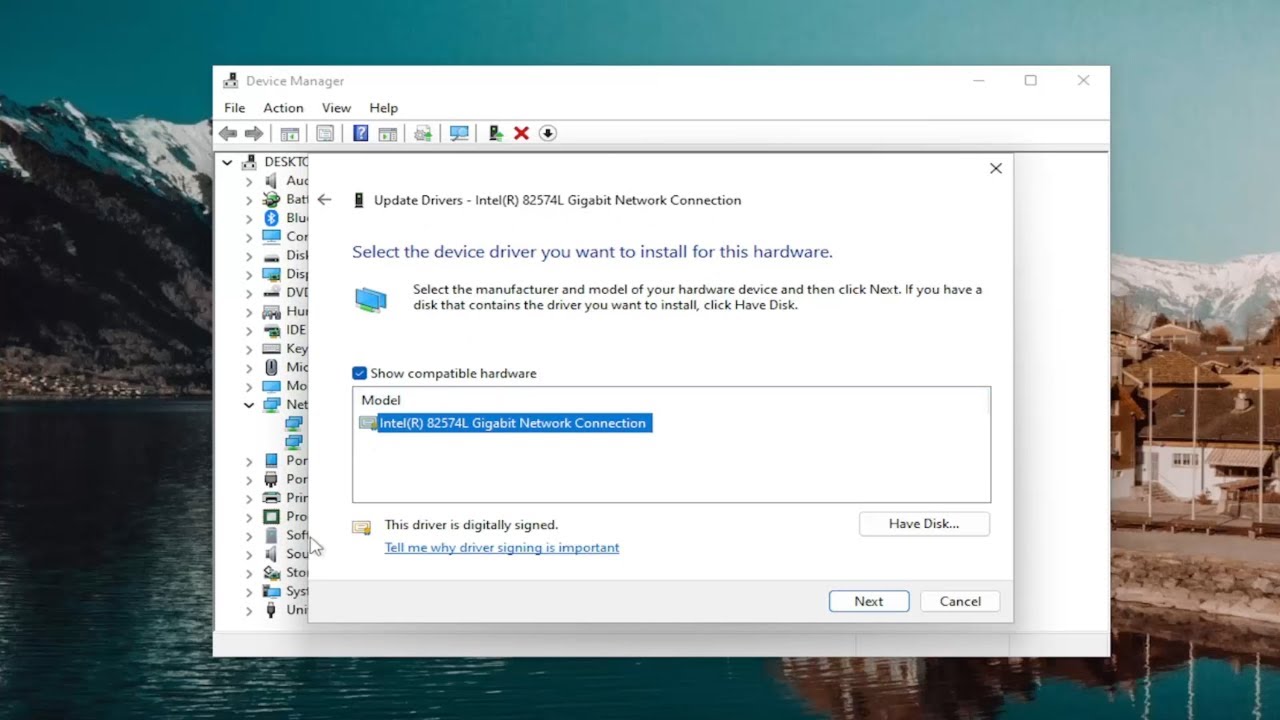Open the File menu
This screenshot has width=1280, height=720.
pyautogui.click(x=235, y=108)
